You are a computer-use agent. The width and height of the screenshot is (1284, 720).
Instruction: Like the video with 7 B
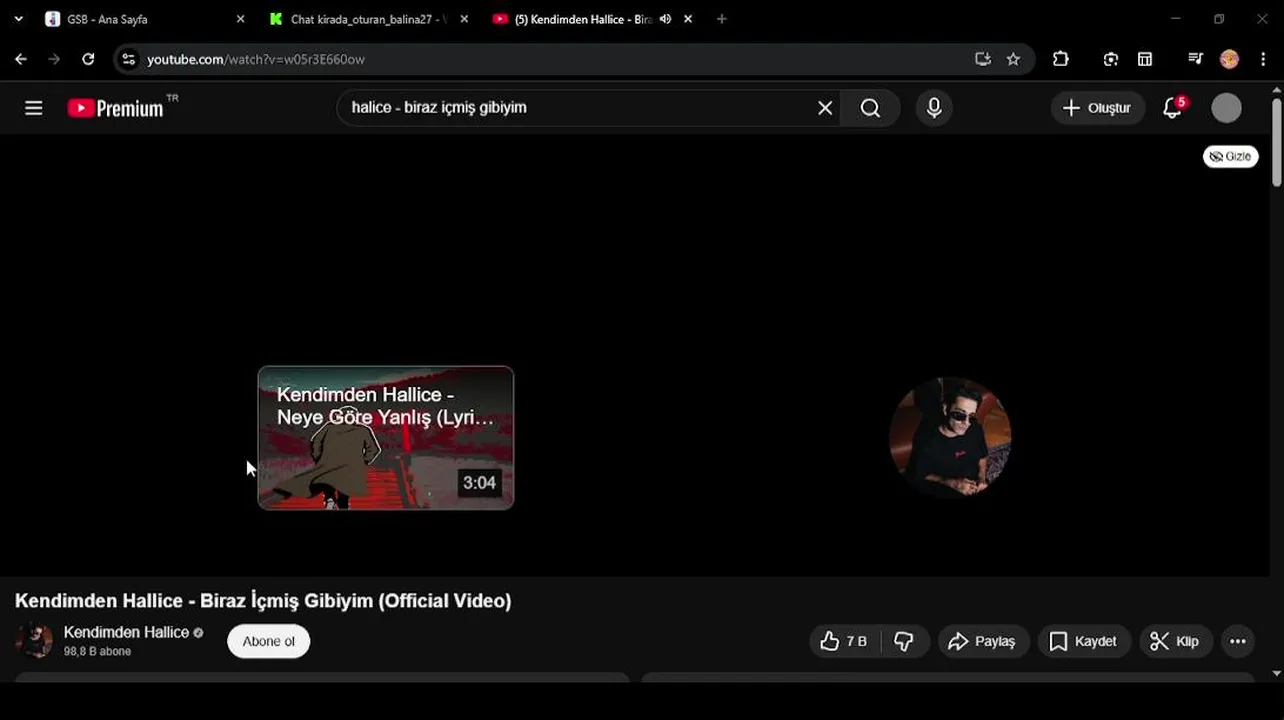pyautogui.click(x=844, y=641)
